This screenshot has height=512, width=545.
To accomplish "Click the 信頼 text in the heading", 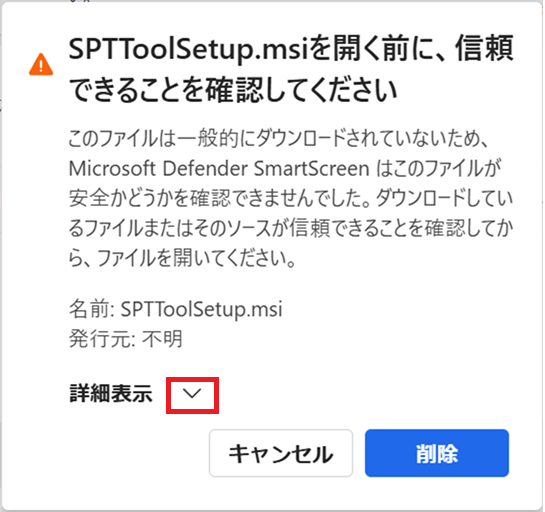I will (484, 48).
